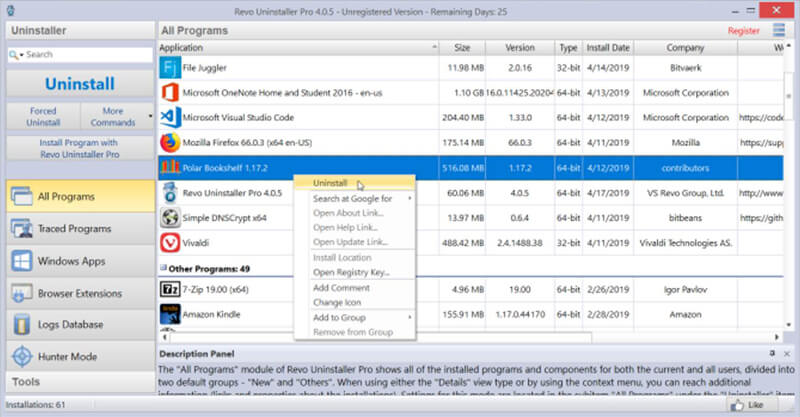Click the Vivaldi browser icon
800x417 pixels.
coord(170,243)
